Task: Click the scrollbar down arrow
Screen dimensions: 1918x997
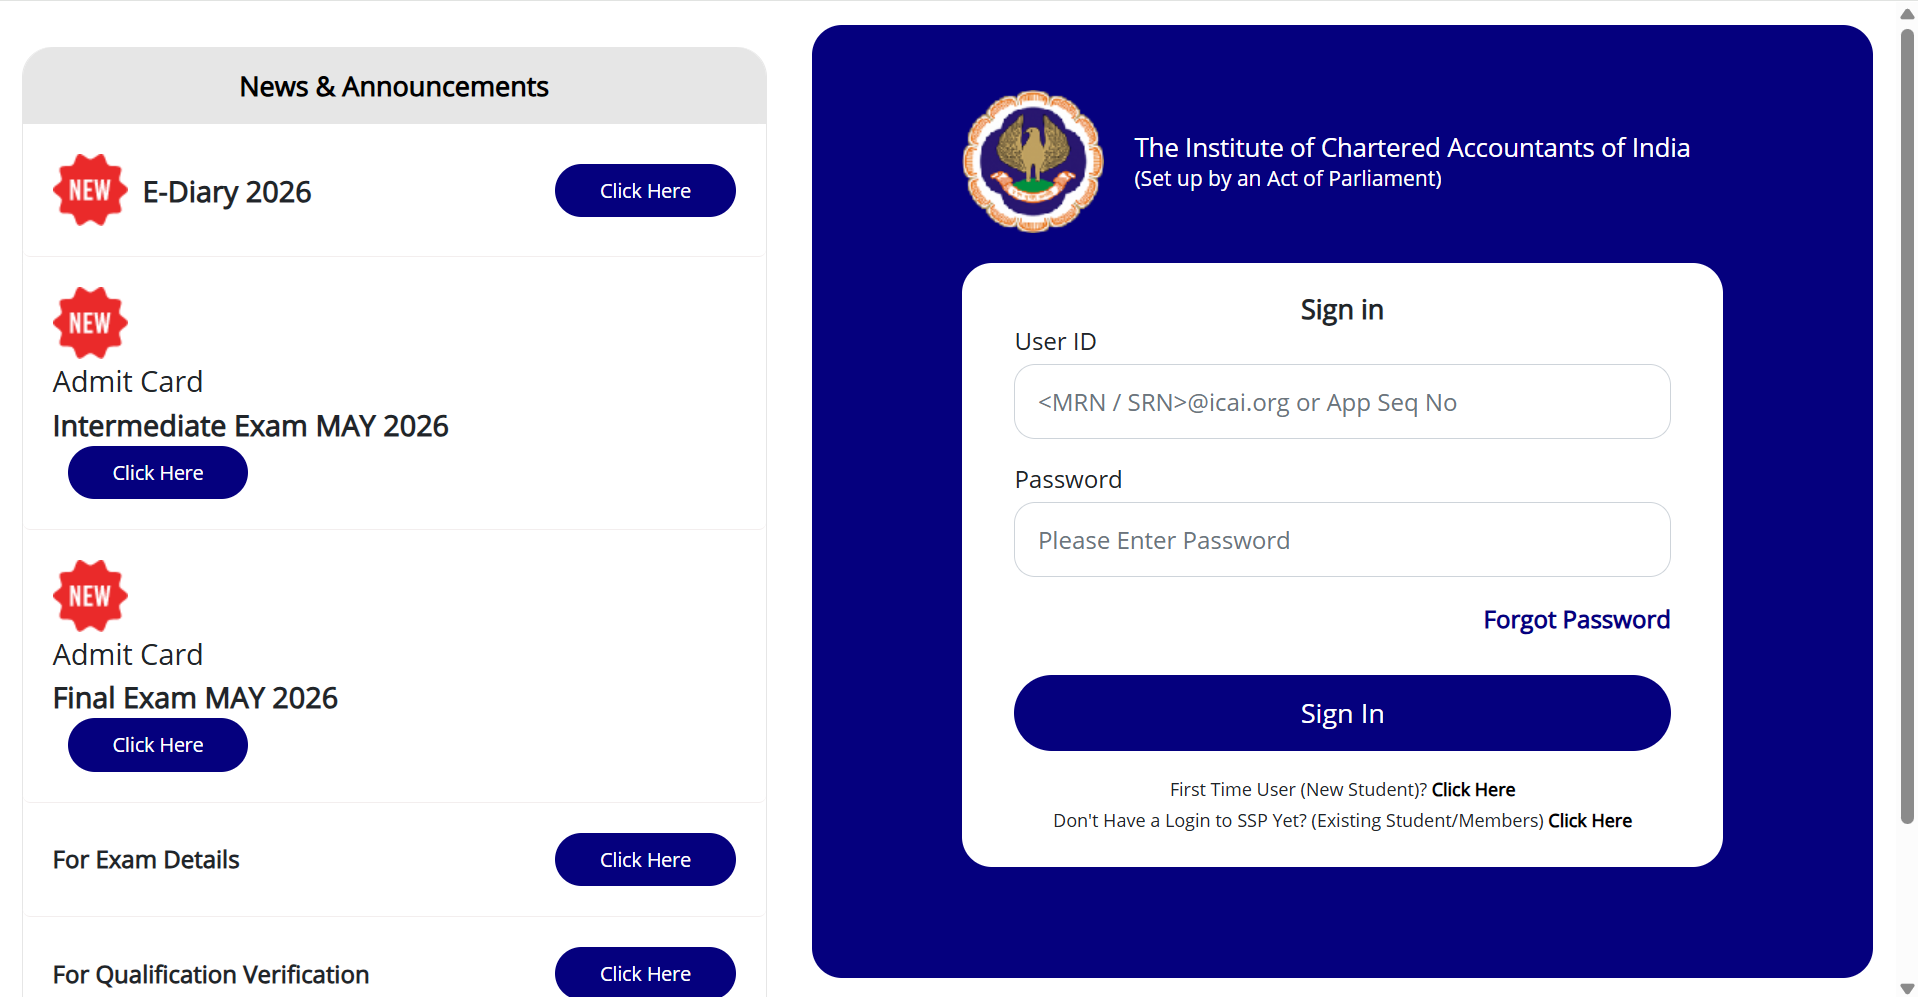Action: [x=1907, y=988]
